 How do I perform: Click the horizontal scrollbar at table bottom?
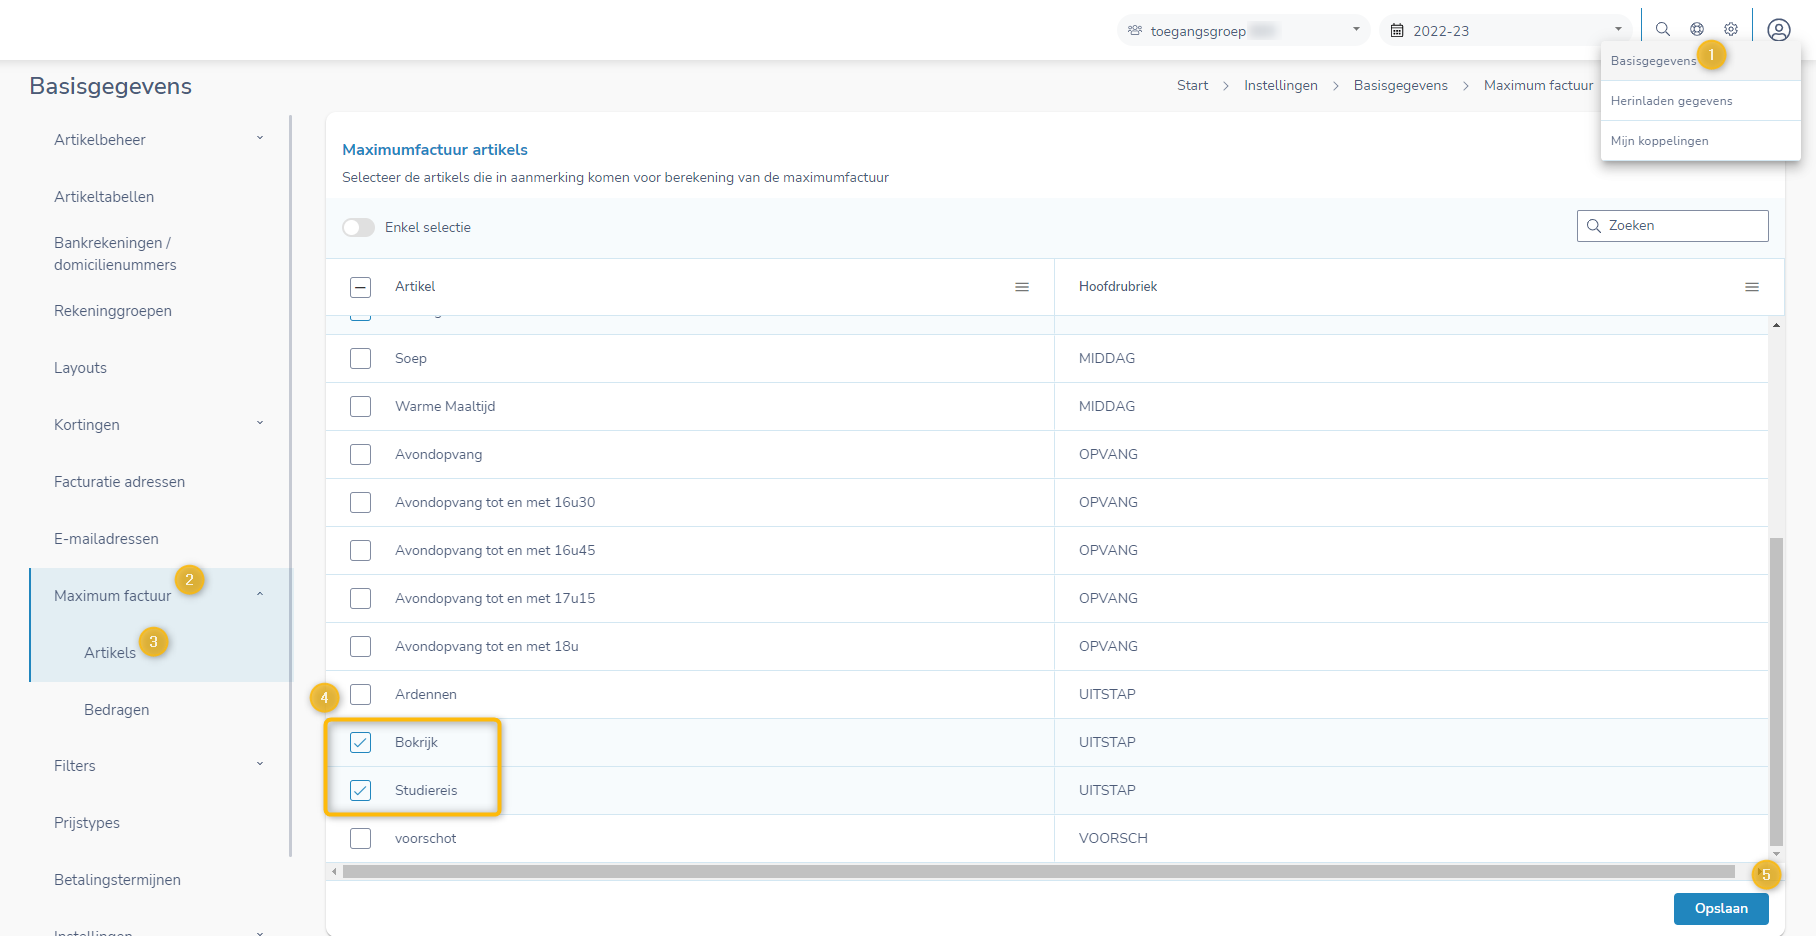click(1050, 871)
